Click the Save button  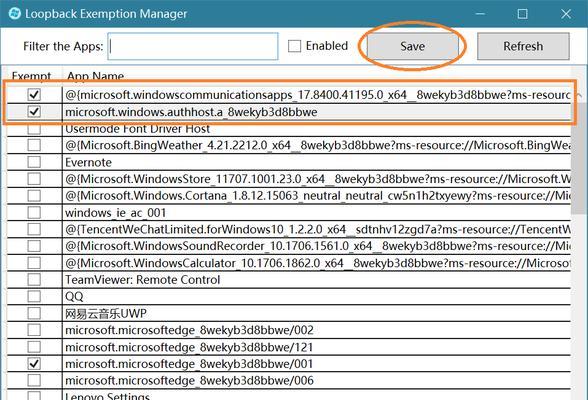pos(412,46)
